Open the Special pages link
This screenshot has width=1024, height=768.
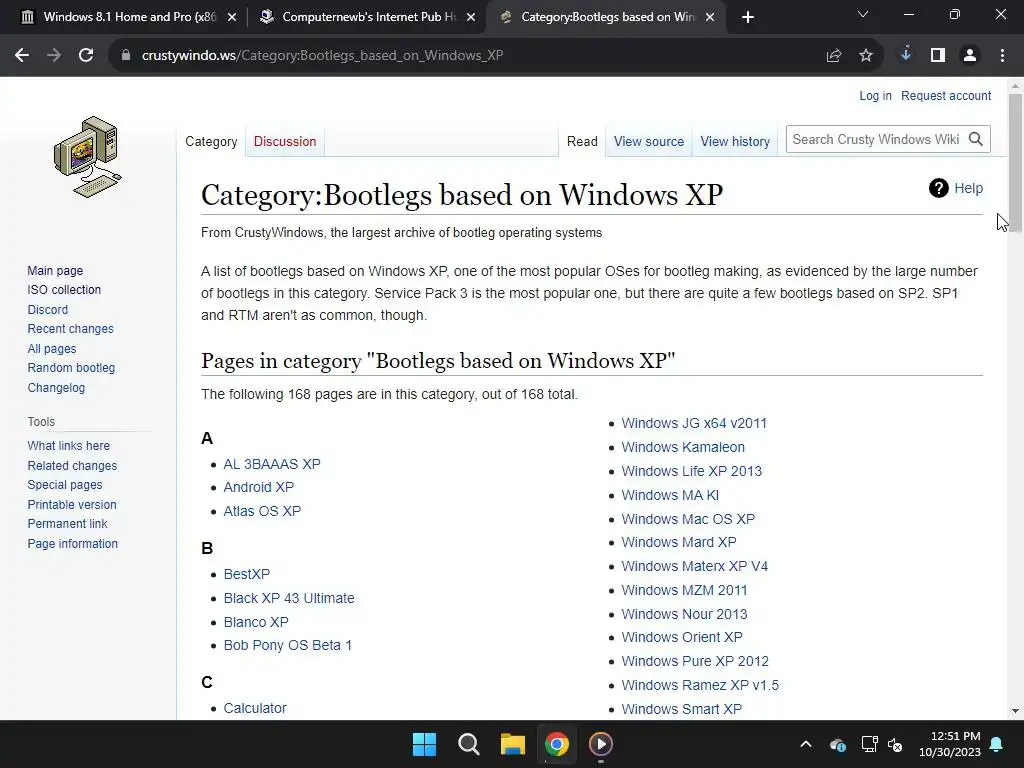pyautogui.click(x=65, y=485)
